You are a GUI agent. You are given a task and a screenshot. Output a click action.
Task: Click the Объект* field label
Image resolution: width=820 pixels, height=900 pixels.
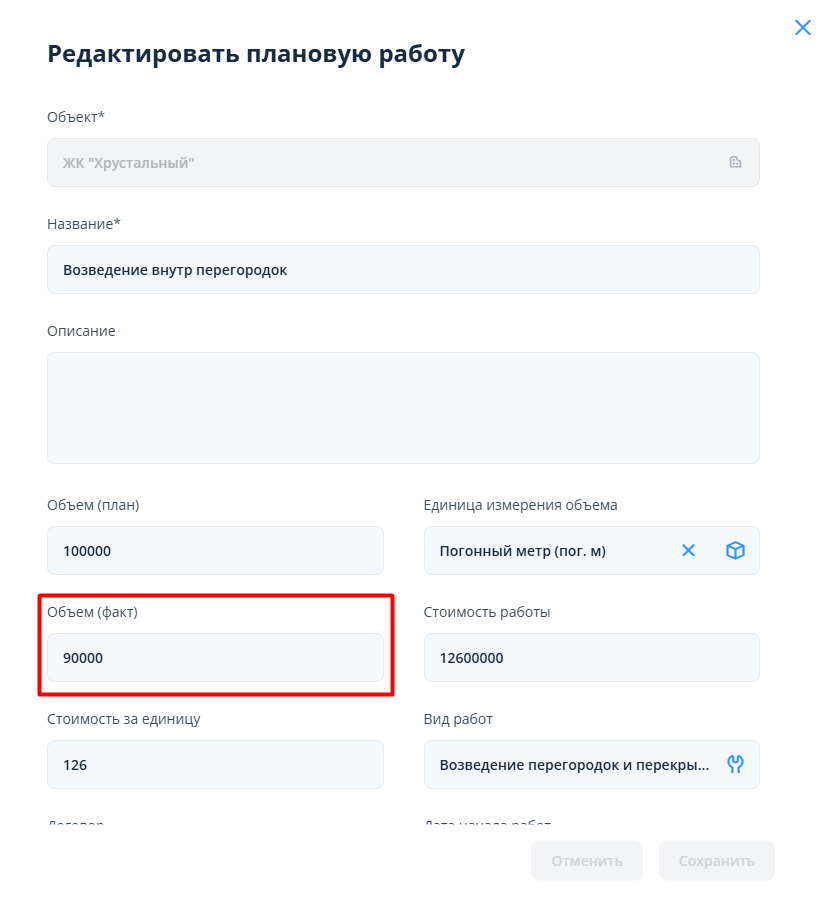point(76,117)
